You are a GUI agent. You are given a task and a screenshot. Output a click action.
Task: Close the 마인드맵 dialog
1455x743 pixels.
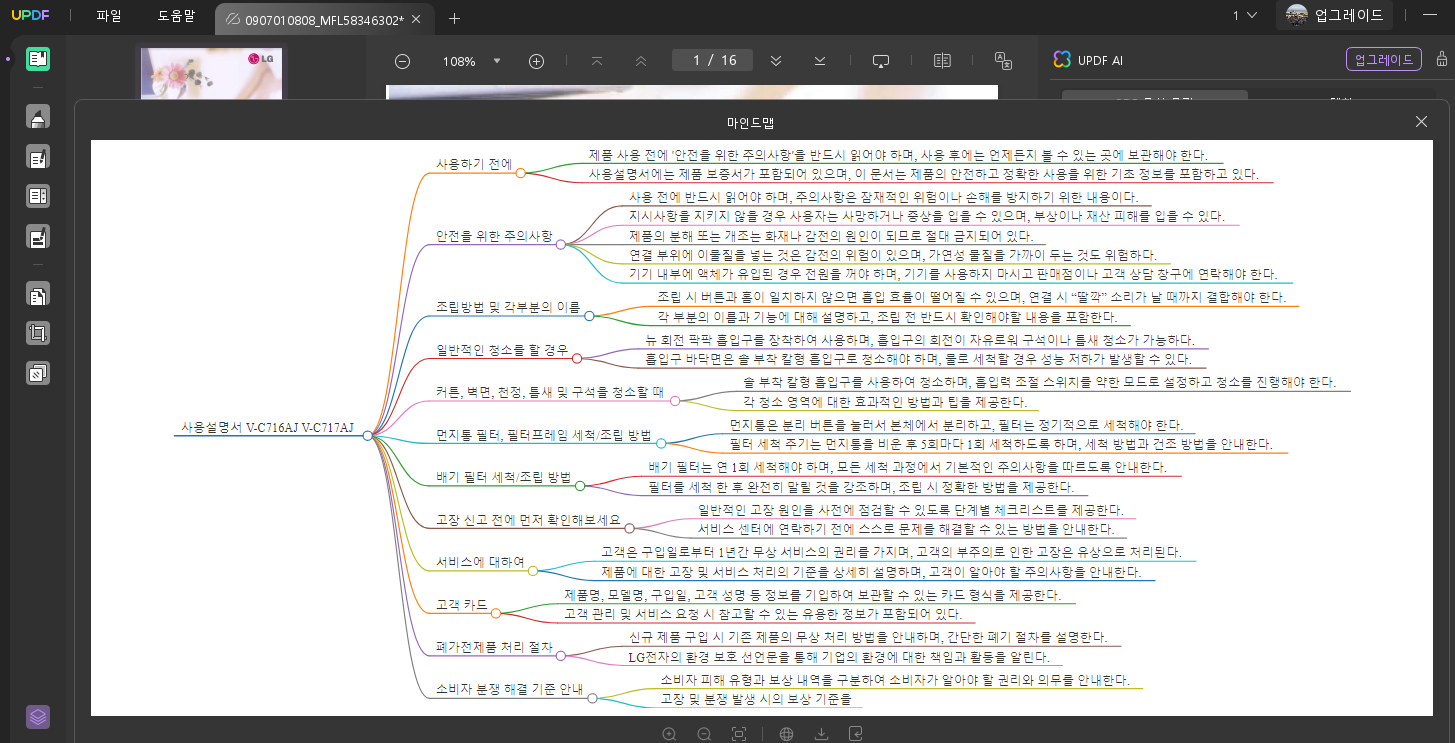click(x=1421, y=121)
